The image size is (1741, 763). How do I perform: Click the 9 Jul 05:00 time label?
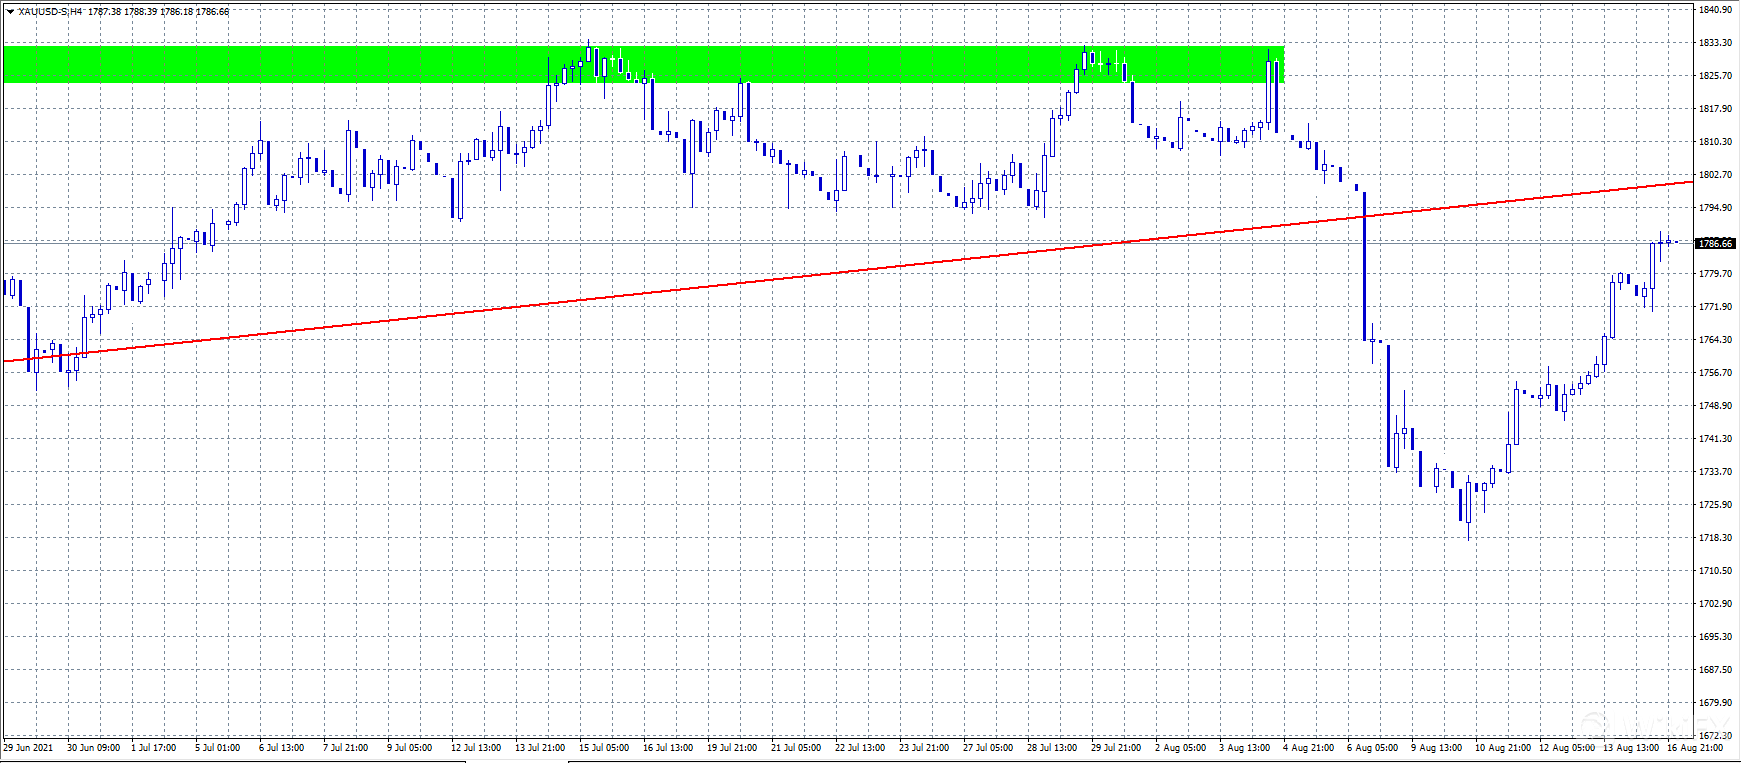[x=408, y=747]
